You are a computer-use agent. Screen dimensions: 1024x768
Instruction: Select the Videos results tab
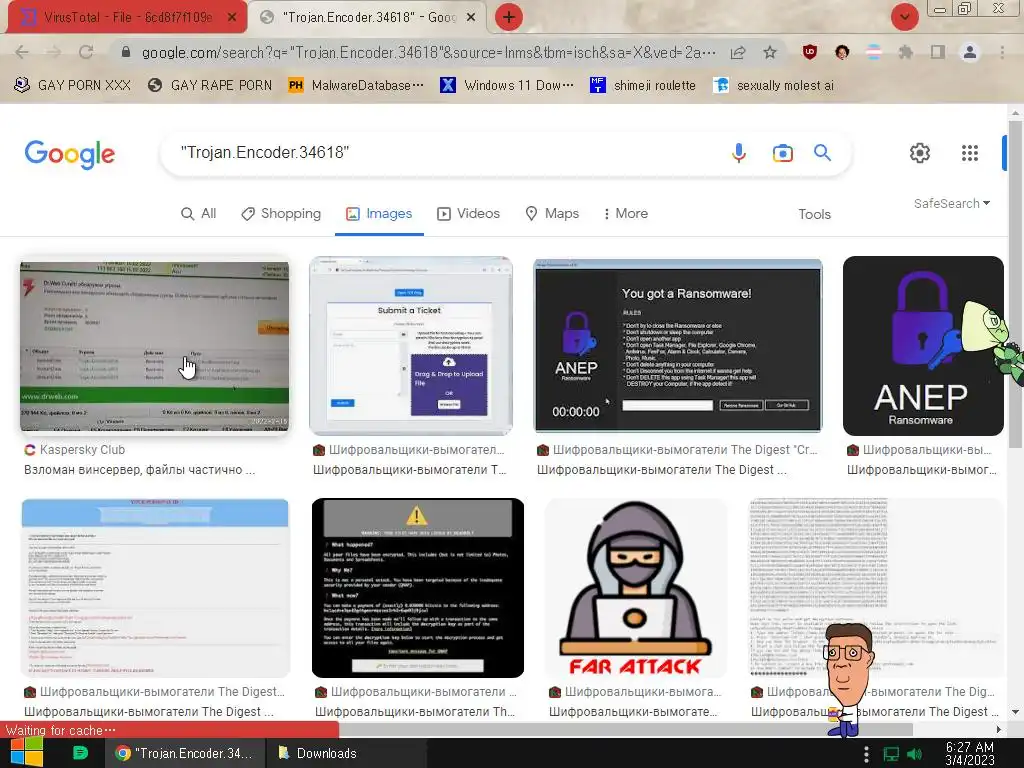468,214
